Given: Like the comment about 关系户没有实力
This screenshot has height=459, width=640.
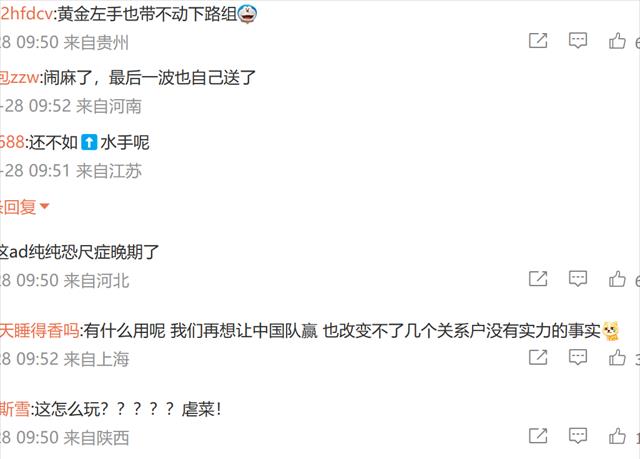Looking at the screenshot, I should [617, 357].
